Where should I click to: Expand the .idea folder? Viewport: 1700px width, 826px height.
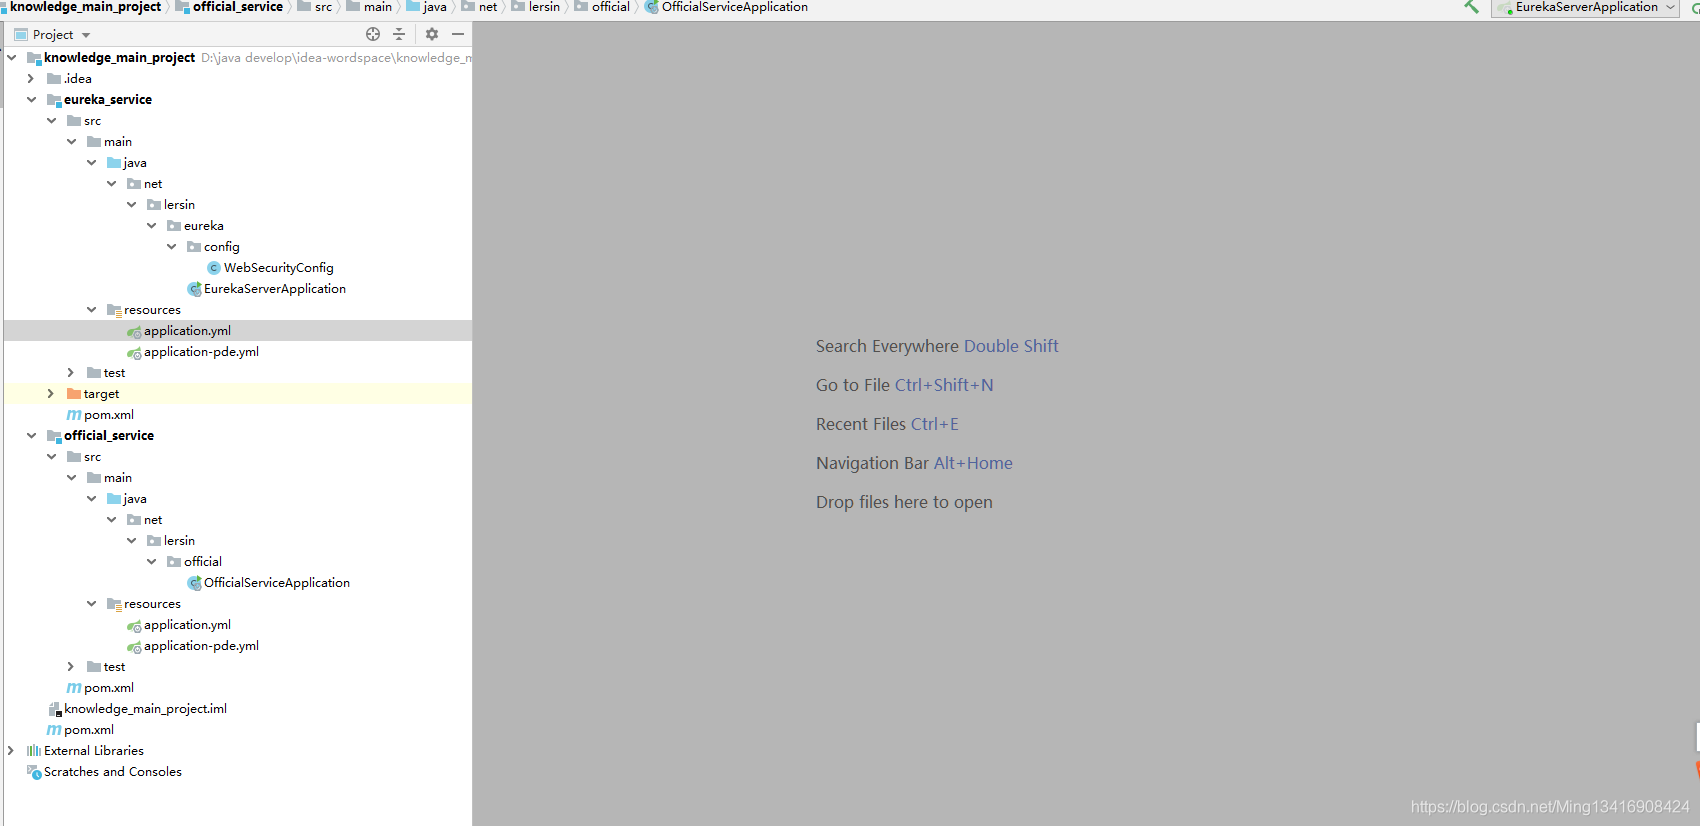31,79
